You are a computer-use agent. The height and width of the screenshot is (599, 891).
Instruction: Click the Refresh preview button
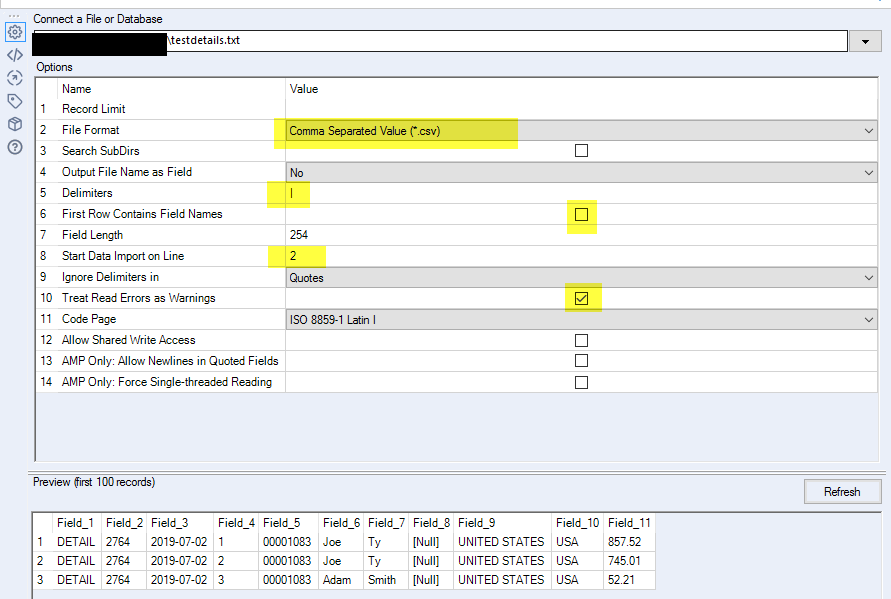click(x=842, y=492)
